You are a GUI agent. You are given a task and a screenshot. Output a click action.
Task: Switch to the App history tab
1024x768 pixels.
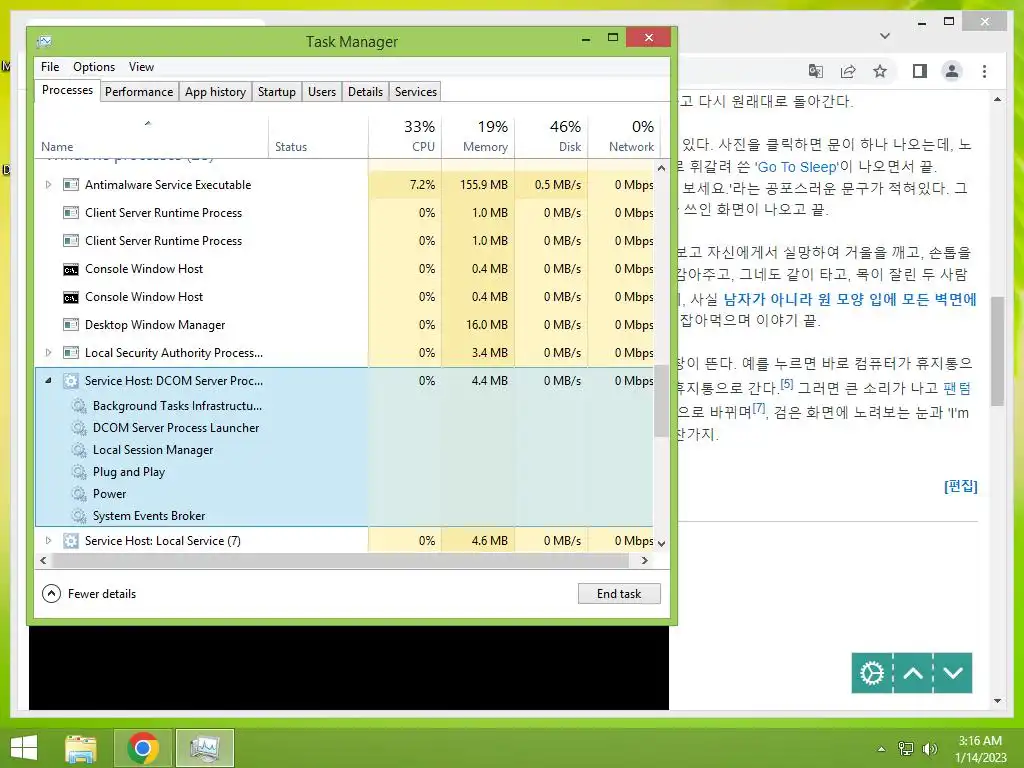click(x=216, y=92)
